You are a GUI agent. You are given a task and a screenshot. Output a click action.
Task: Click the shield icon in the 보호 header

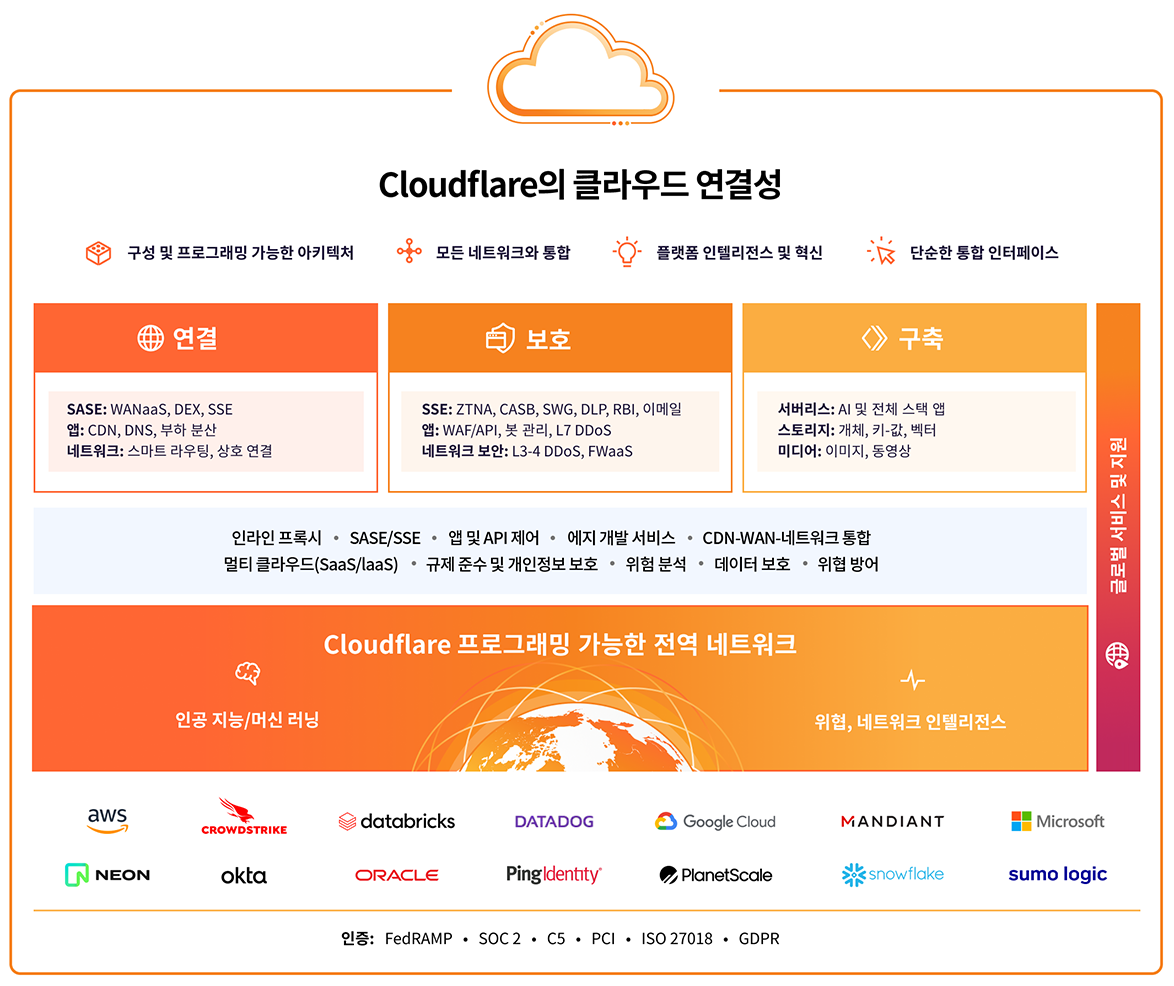click(x=500, y=338)
